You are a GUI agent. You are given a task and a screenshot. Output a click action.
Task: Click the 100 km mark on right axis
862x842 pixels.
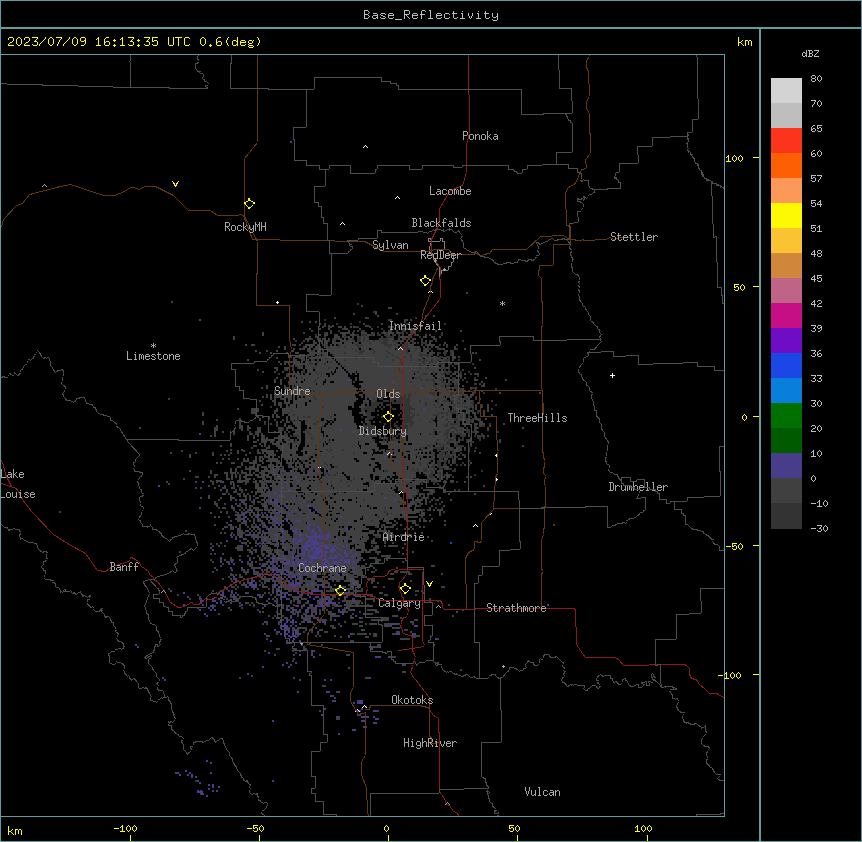[734, 158]
